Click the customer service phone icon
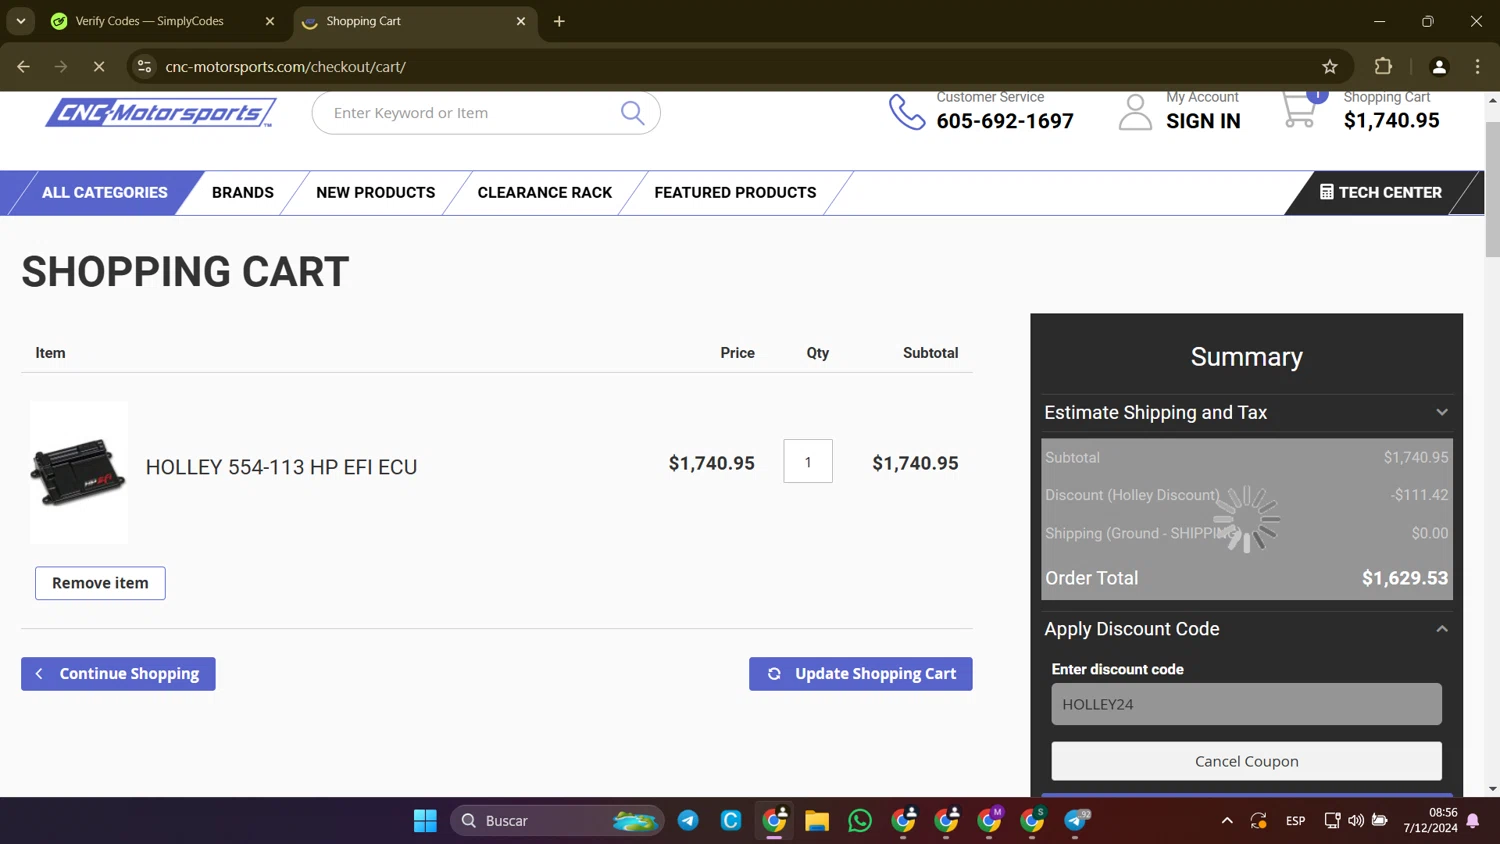This screenshot has width=1500, height=844. (x=907, y=112)
